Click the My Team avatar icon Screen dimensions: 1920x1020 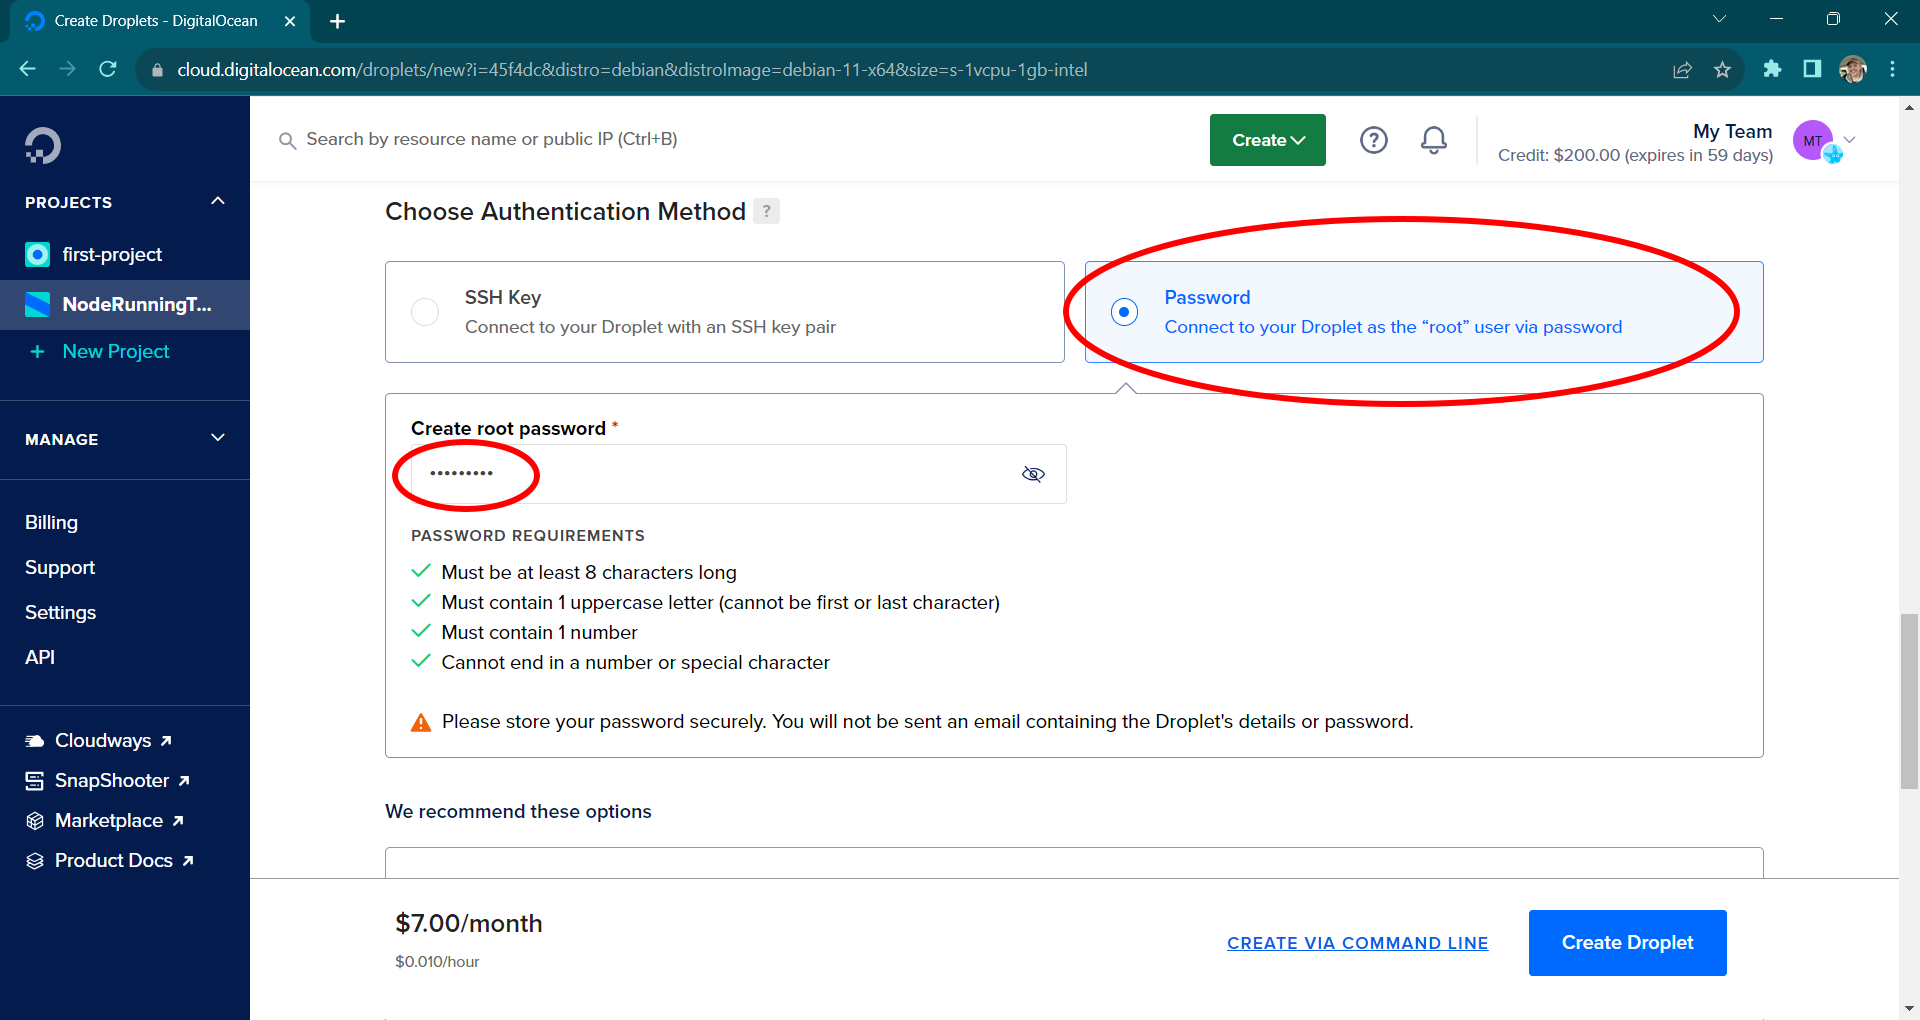1813,141
